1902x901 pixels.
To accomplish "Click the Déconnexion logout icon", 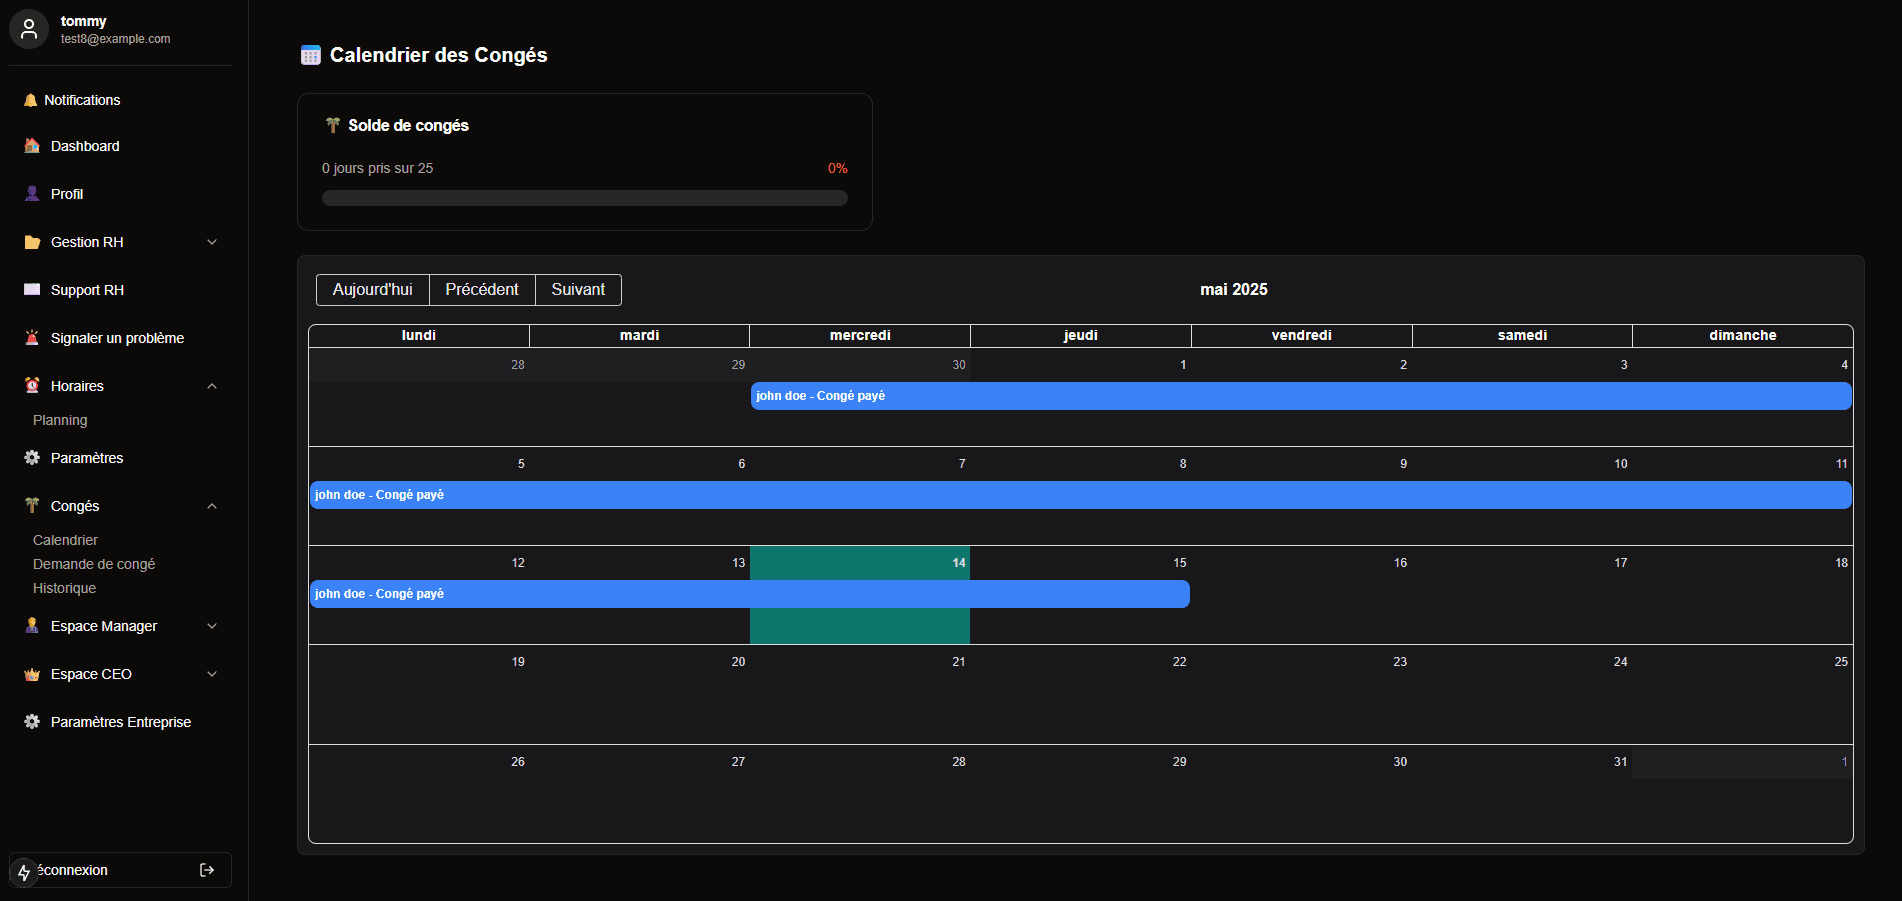I will (x=207, y=870).
